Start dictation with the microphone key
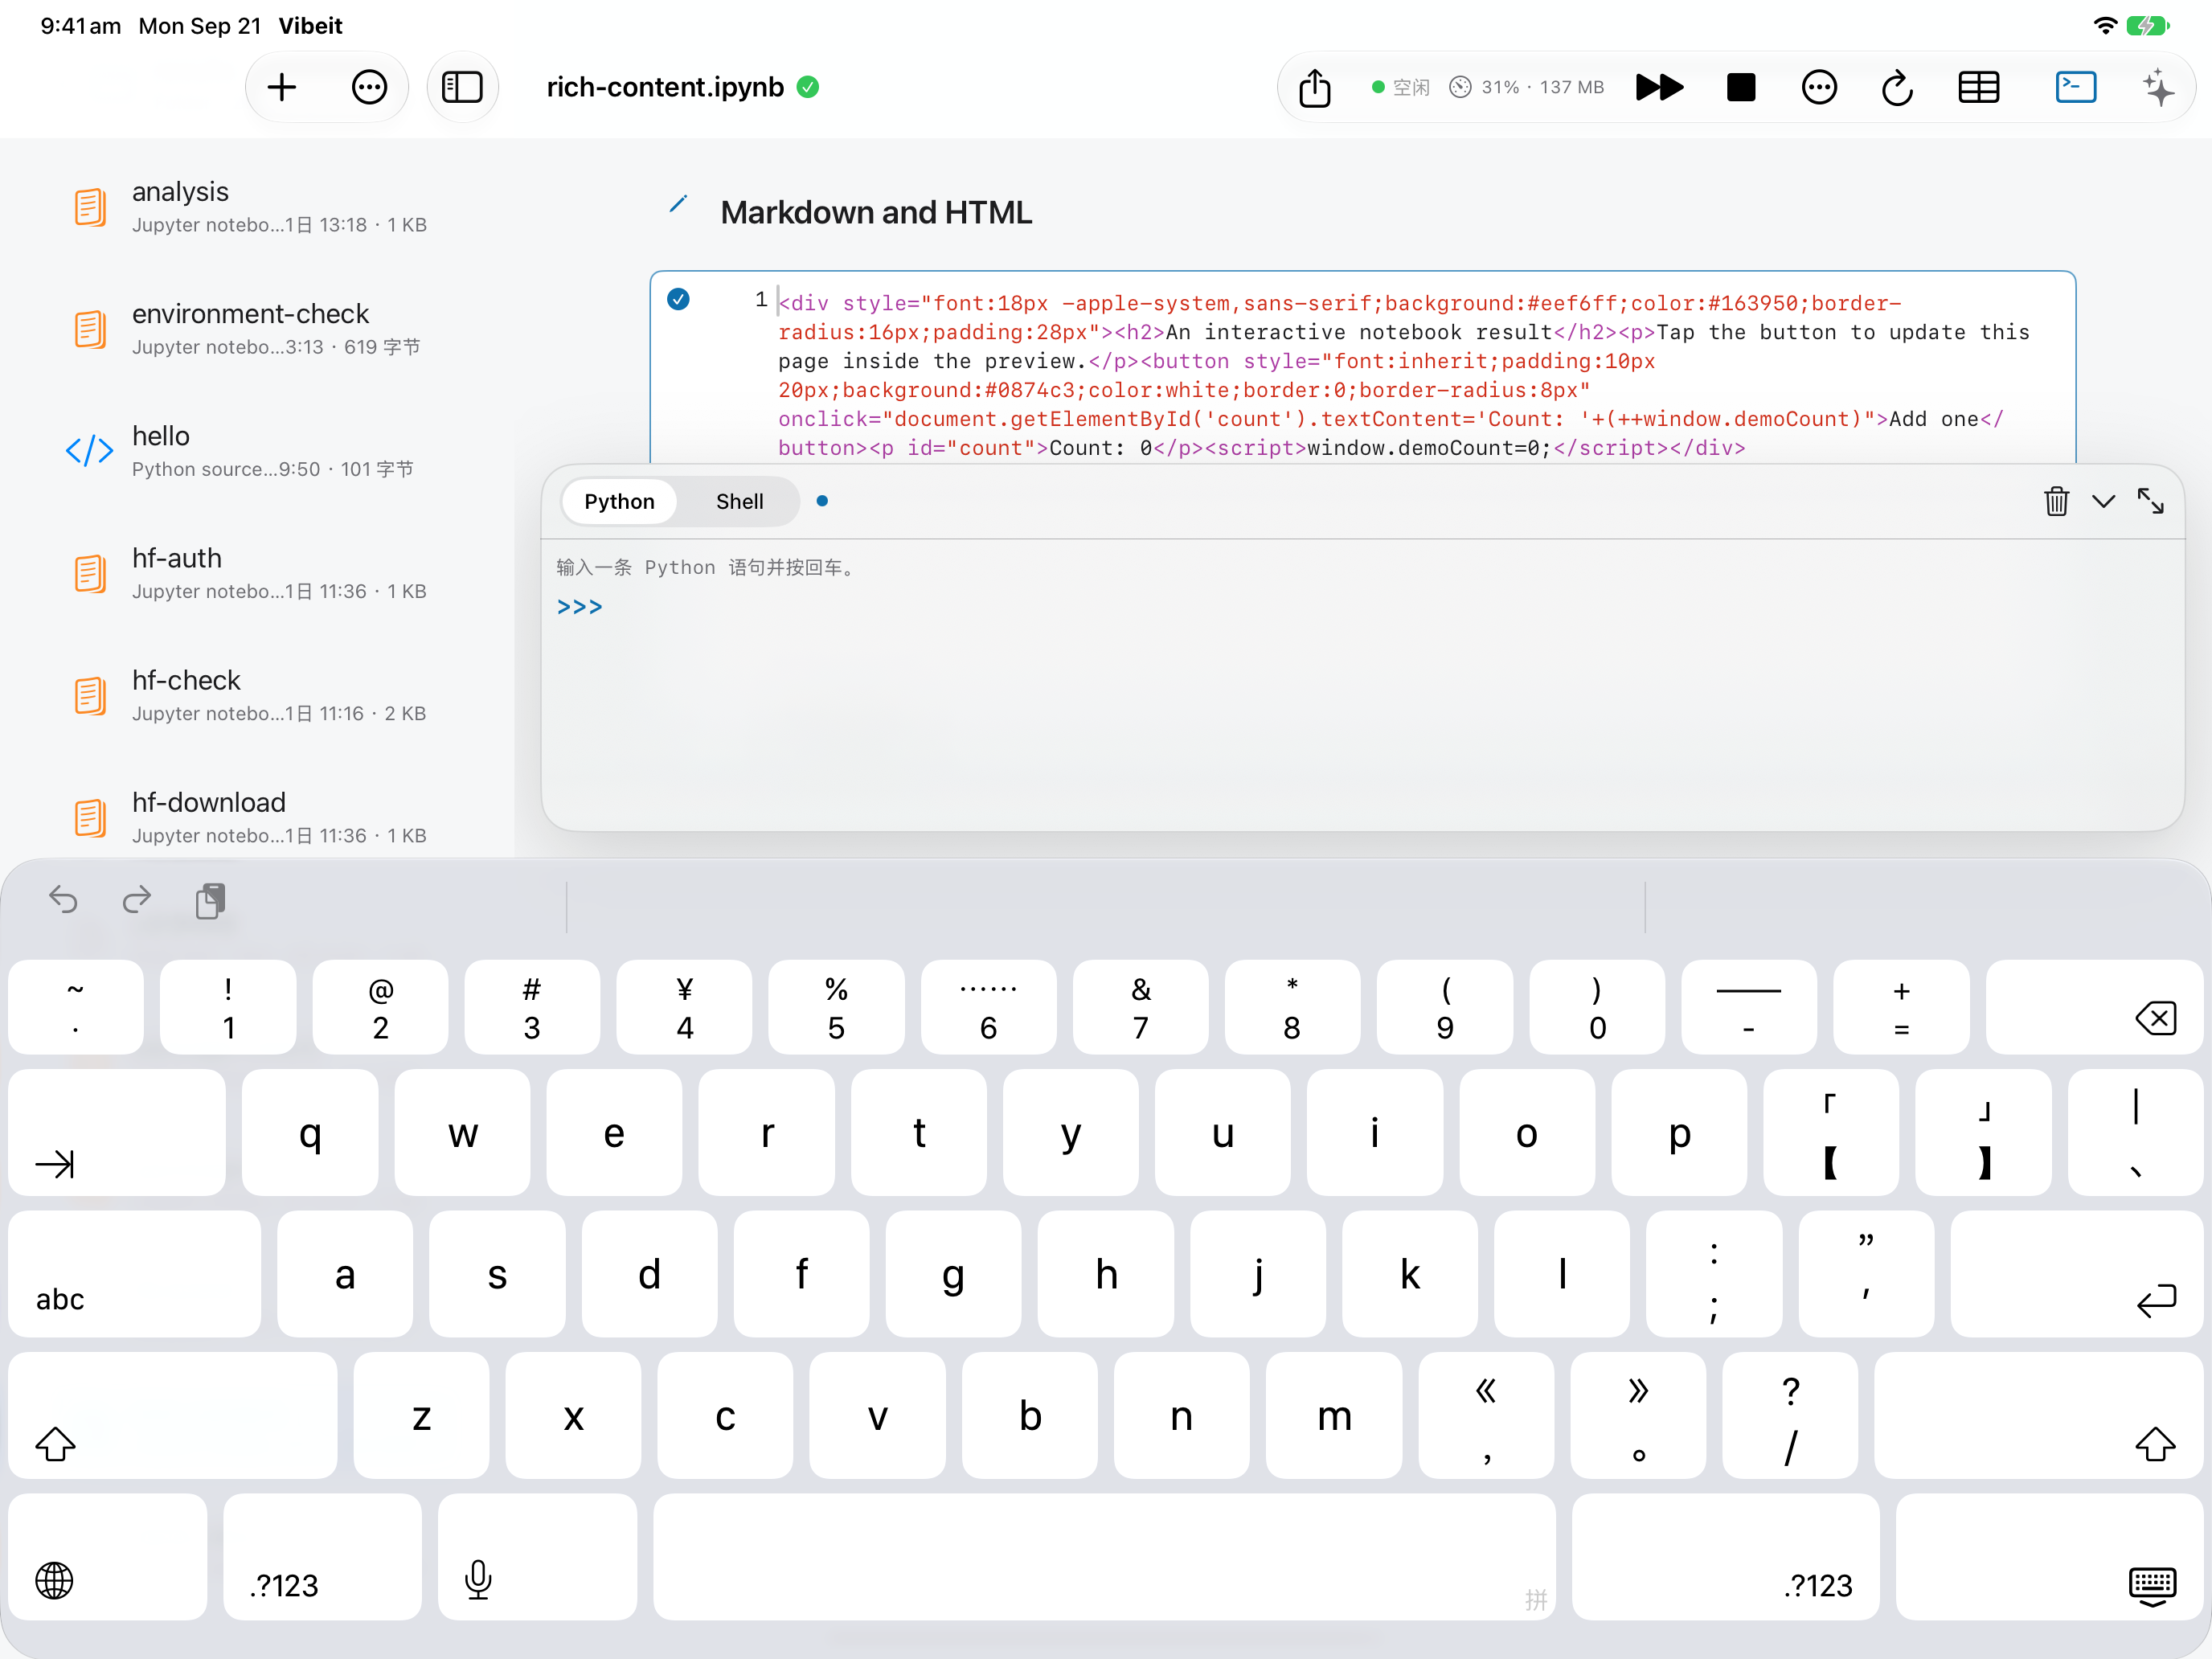Image resolution: width=2212 pixels, height=1659 pixels. pyautogui.click(x=537, y=1557)
